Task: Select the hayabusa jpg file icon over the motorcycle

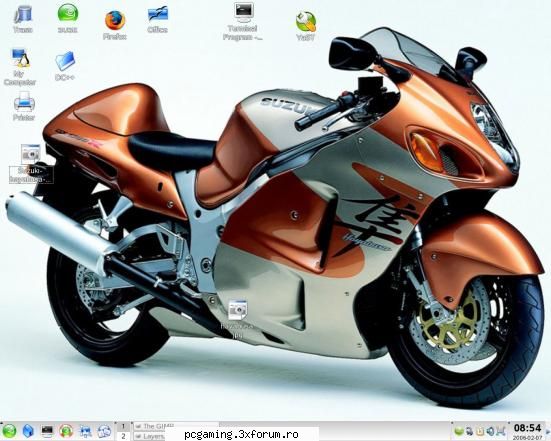Action: 238,319
